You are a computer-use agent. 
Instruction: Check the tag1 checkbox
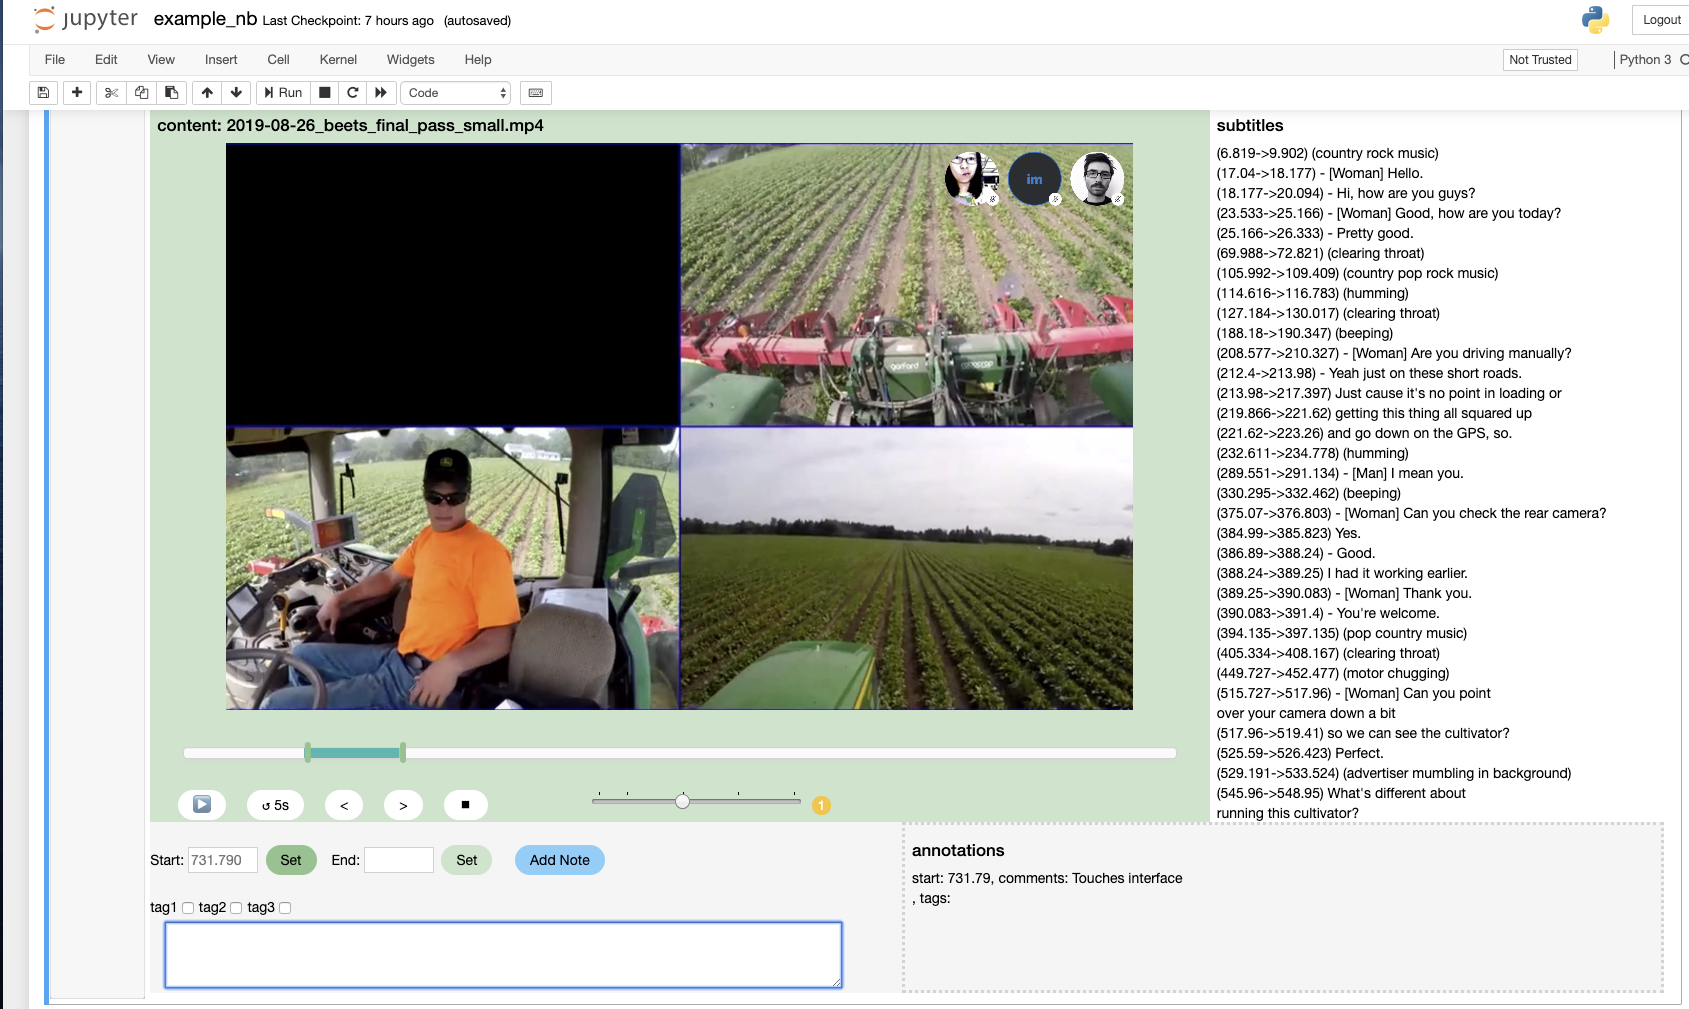[x=188, y=908]
